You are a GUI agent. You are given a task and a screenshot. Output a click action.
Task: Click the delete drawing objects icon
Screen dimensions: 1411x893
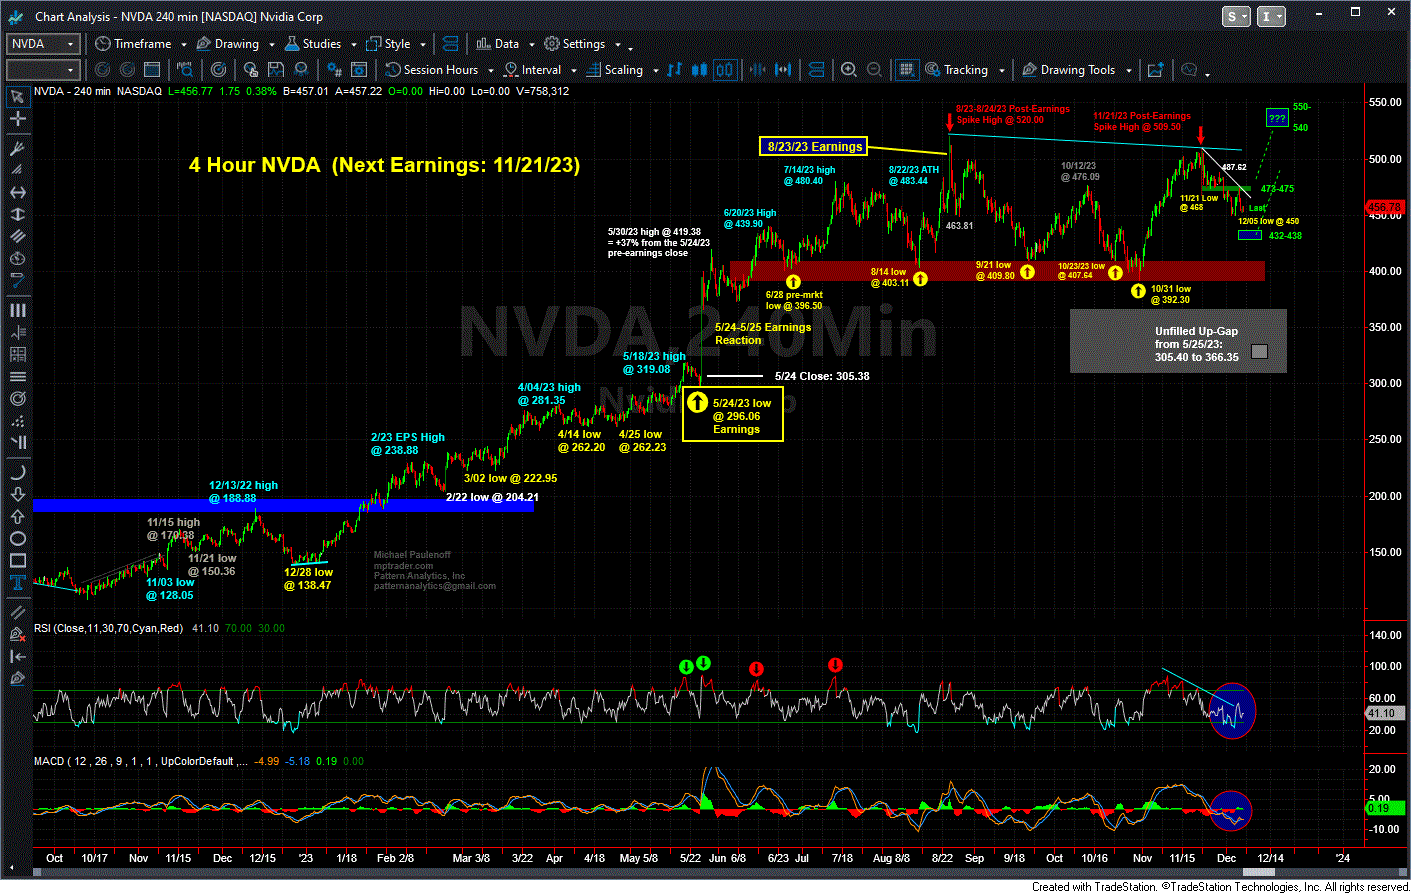(x=17, y=634)
